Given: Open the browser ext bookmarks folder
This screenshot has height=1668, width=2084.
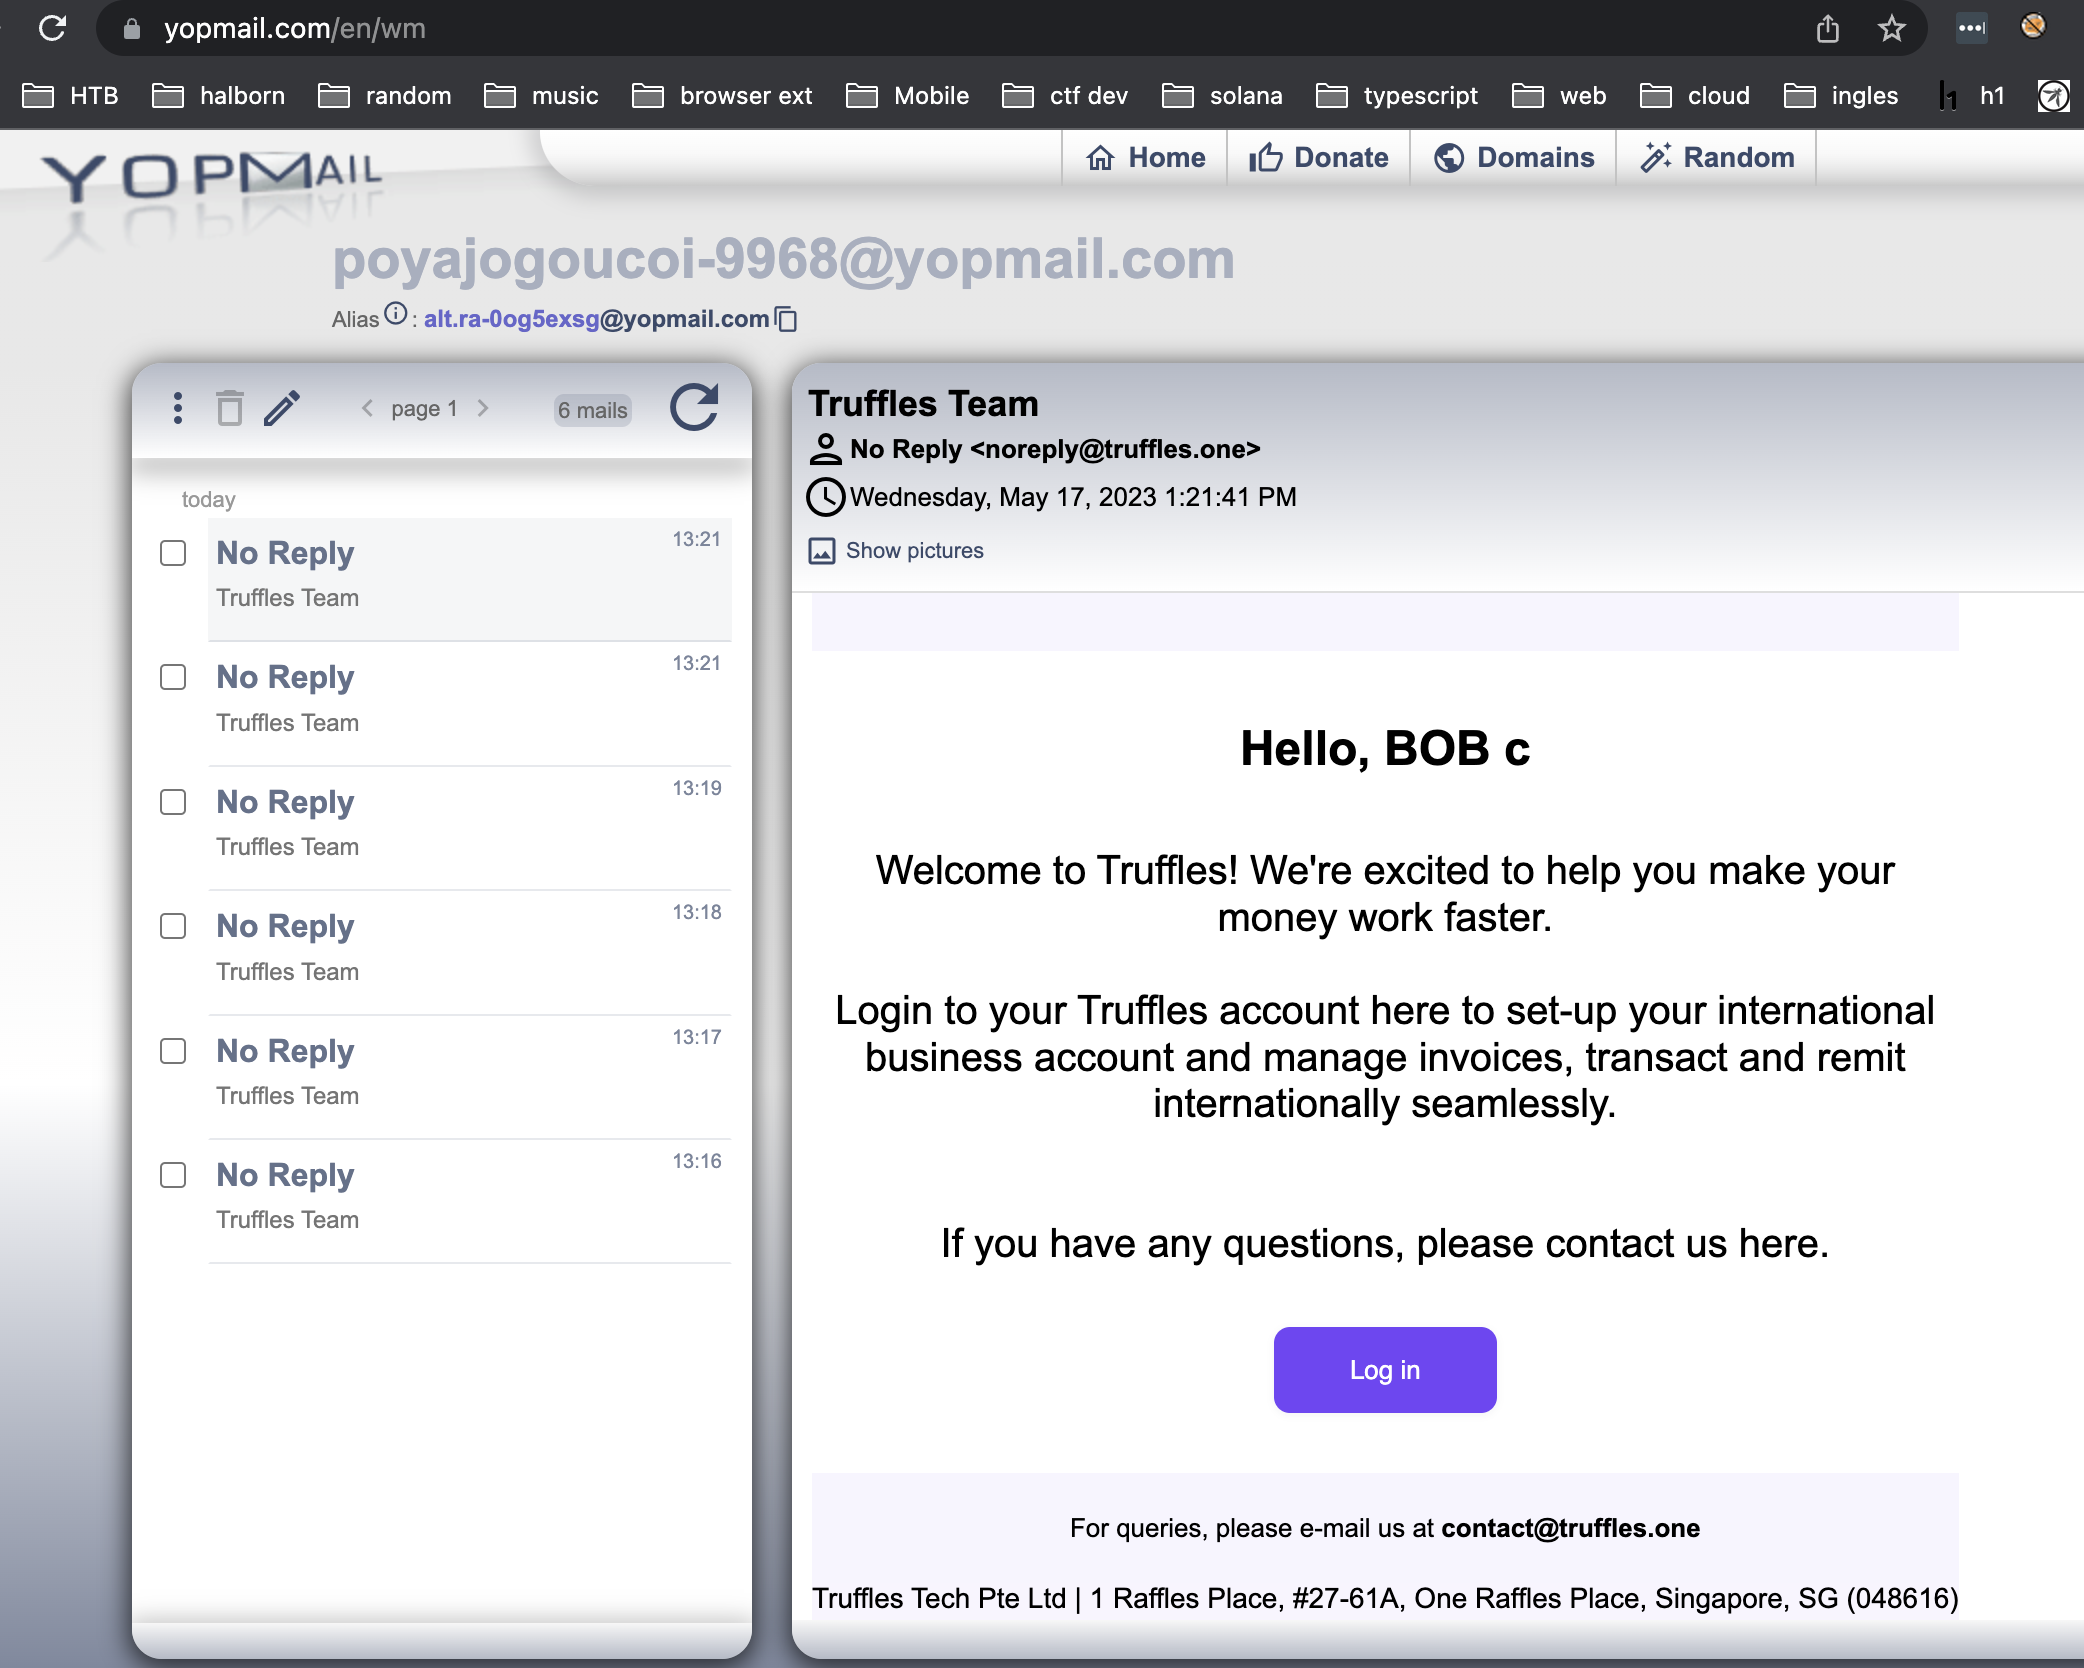Looking at the screenshot, I should (x=722, y=96).
